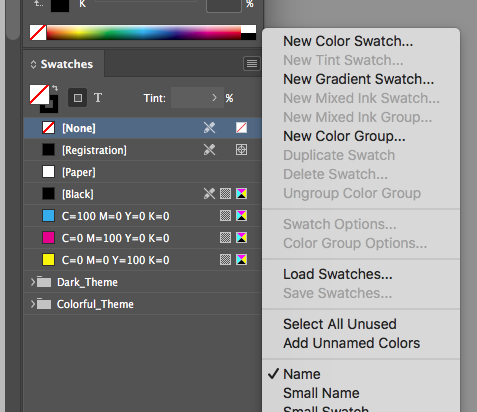Image resolution: width=477 pixels, height=412 pixels.
Task: Click the None box on the color spectrum
Action: tap(38, 33)
